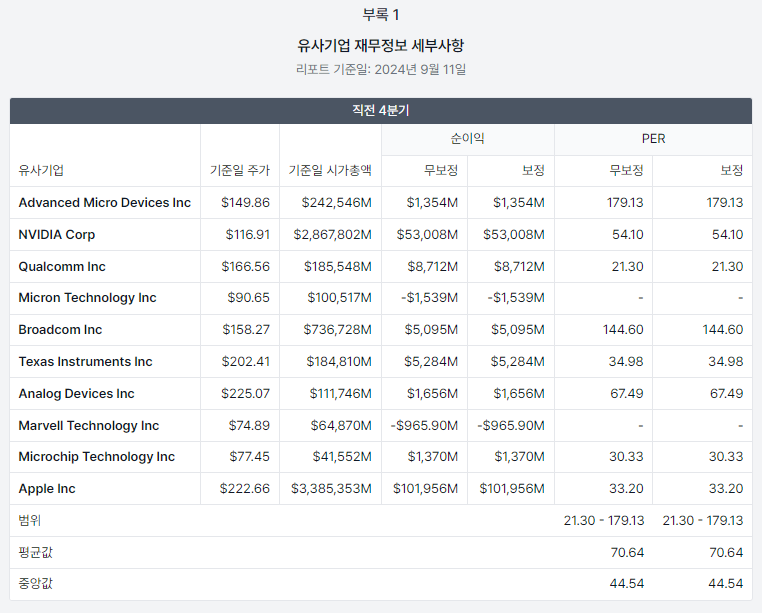762x613 pixels.
Task: Click the Apple Inc company name
Action: pos(47,489)
